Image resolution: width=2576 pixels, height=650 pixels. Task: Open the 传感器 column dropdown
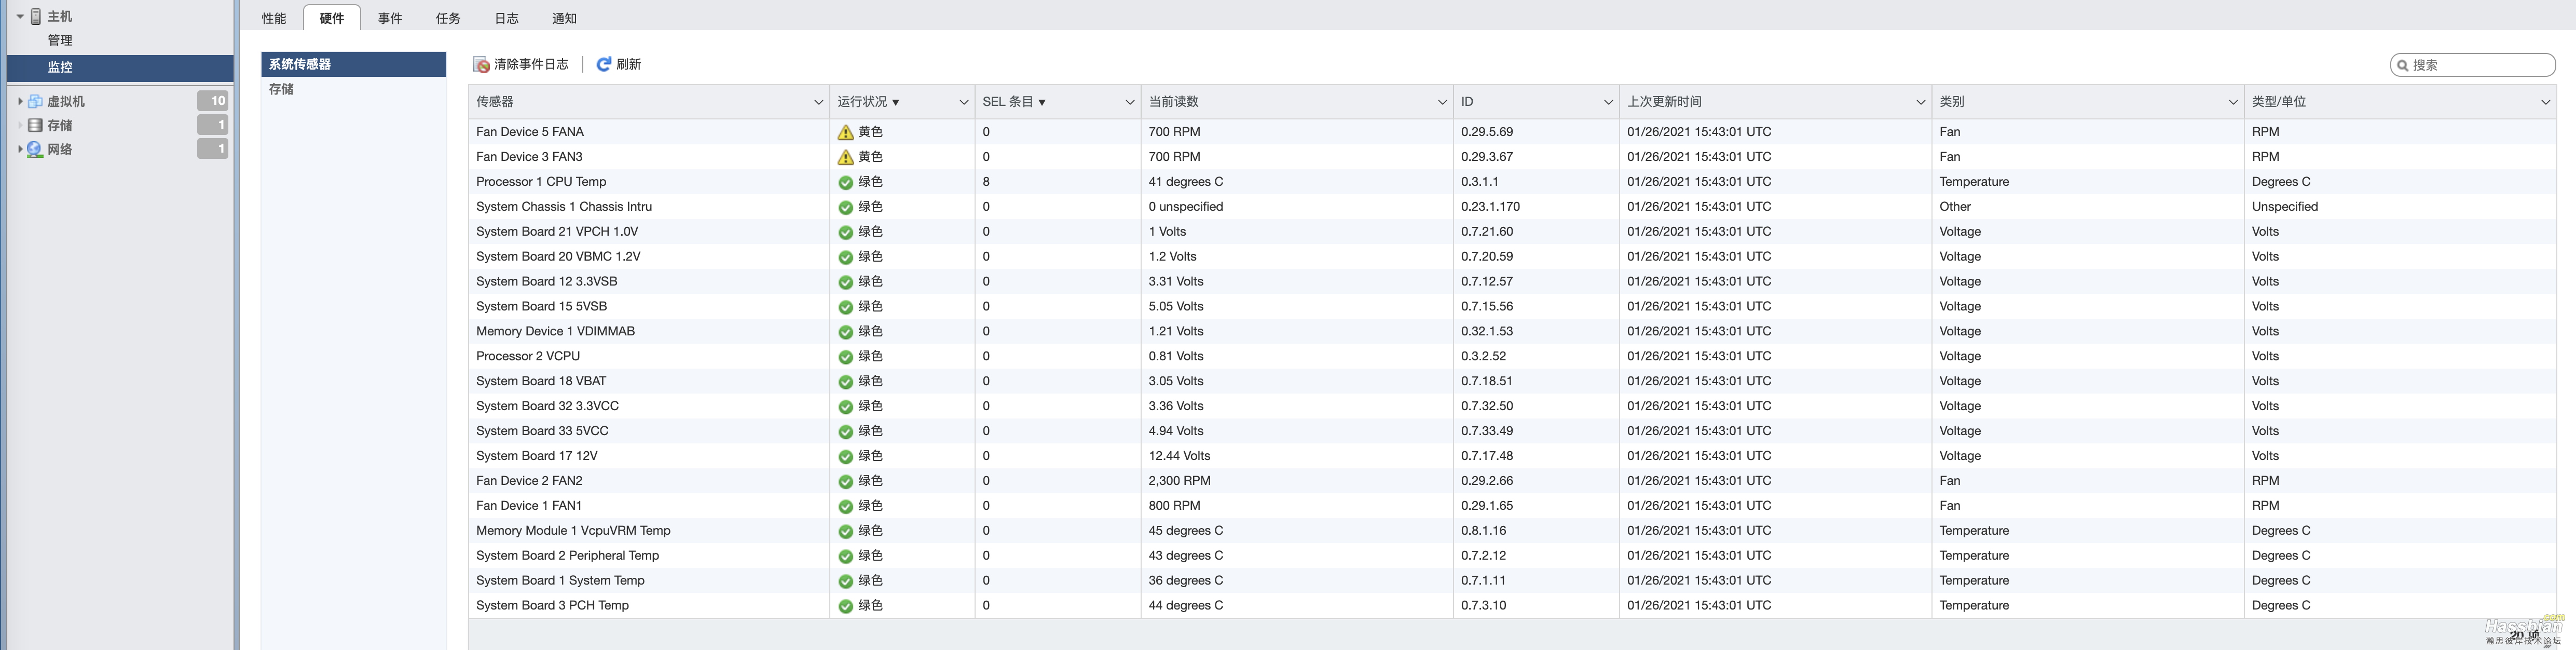point(818,102)
